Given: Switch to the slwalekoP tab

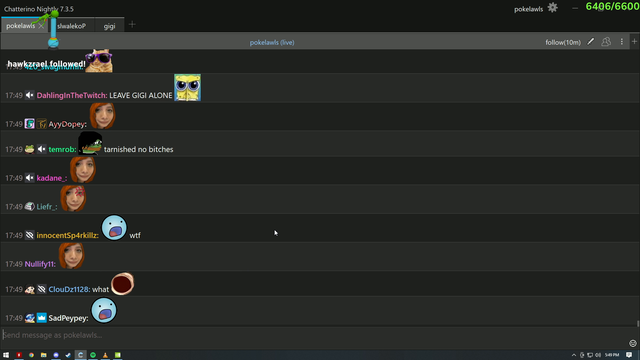Looking at the screenshot, I should tap(71, 26).
